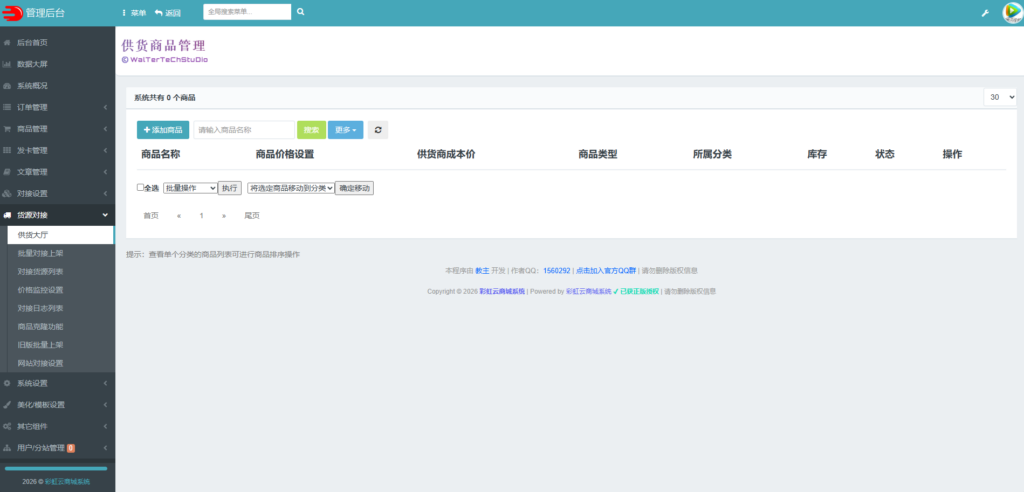Click the refresh icon button

pyautogui.click(x=377, y=130)
